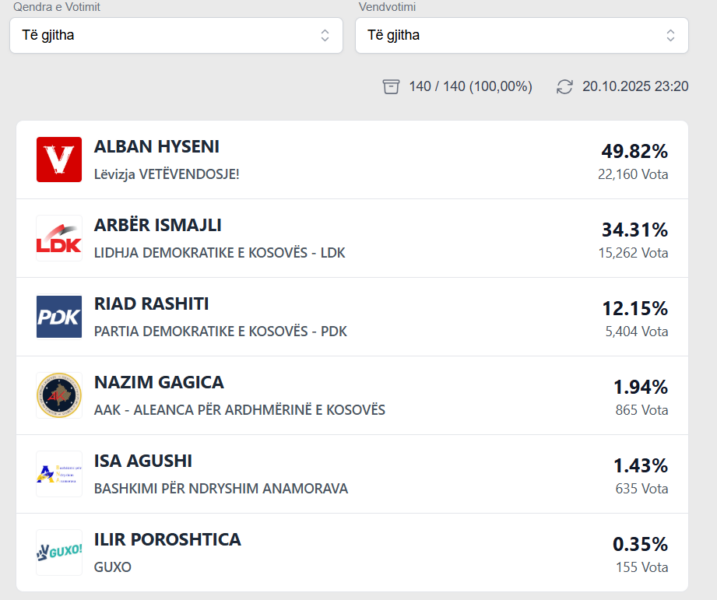This screenshot has height=600, width=717.
Task: Click the 140 / 140 counted stations text
Action: (x=470, y=87)
